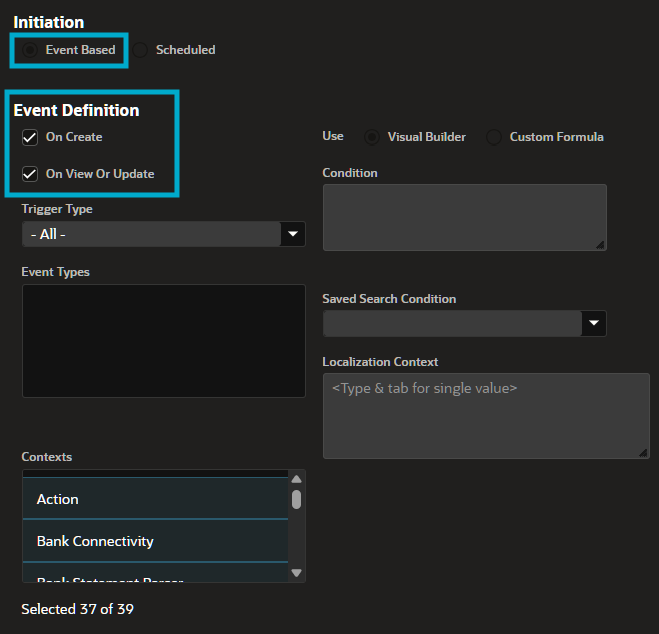Click the Saved Search Condition field
Viewport: 659px width, 634px height.
pos(452,323)
